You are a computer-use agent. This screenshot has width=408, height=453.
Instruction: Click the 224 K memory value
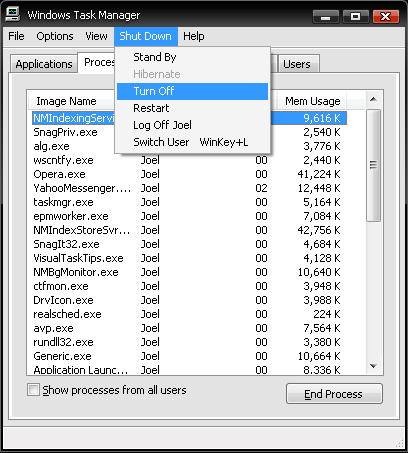[327, 314]
